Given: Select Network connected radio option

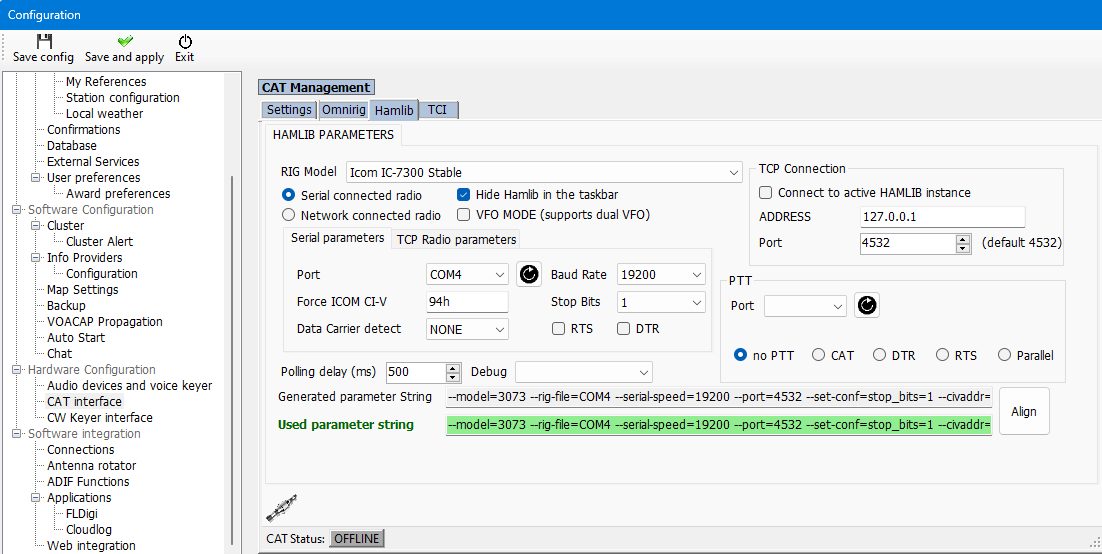Looking at the screenshot, I should [288, 215].
